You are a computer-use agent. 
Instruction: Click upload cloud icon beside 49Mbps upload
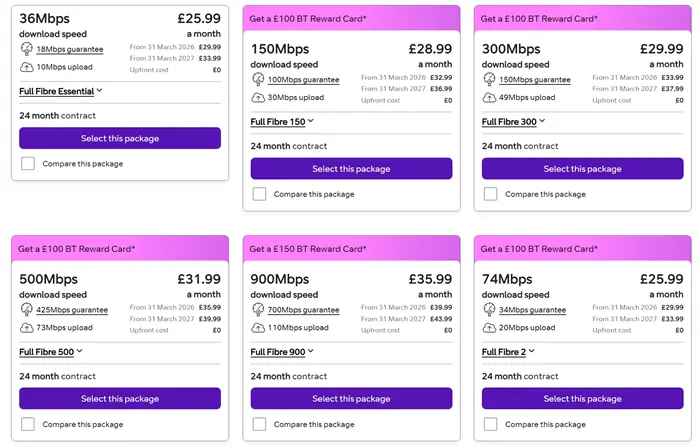click(489, 97)
